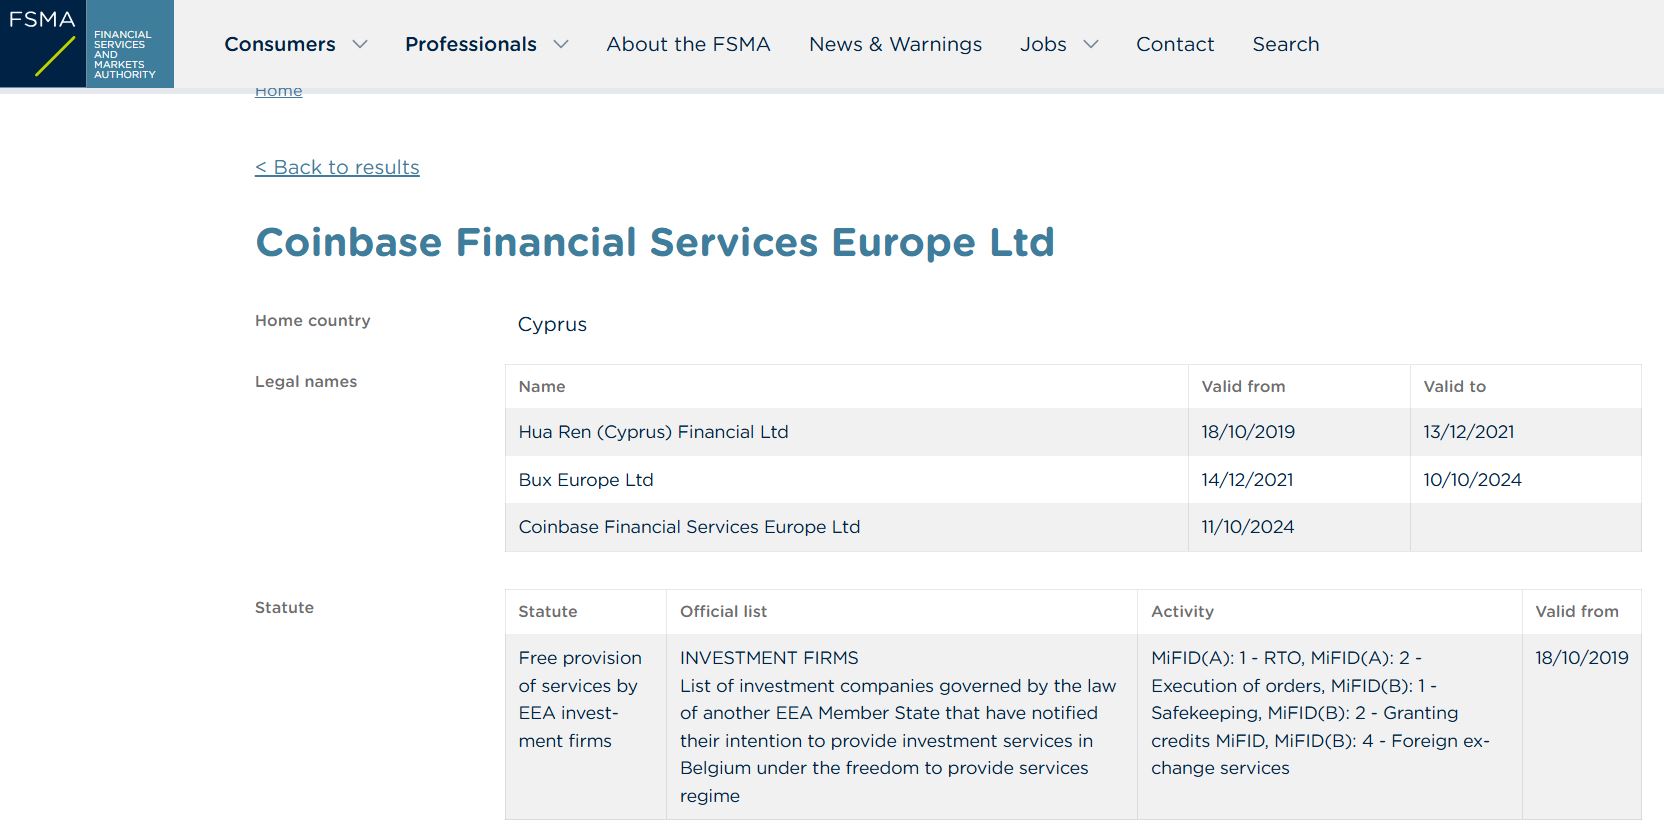Expand the Consumers dropdown chevron
Screen dimensions: 1664x837
[360, 44]
